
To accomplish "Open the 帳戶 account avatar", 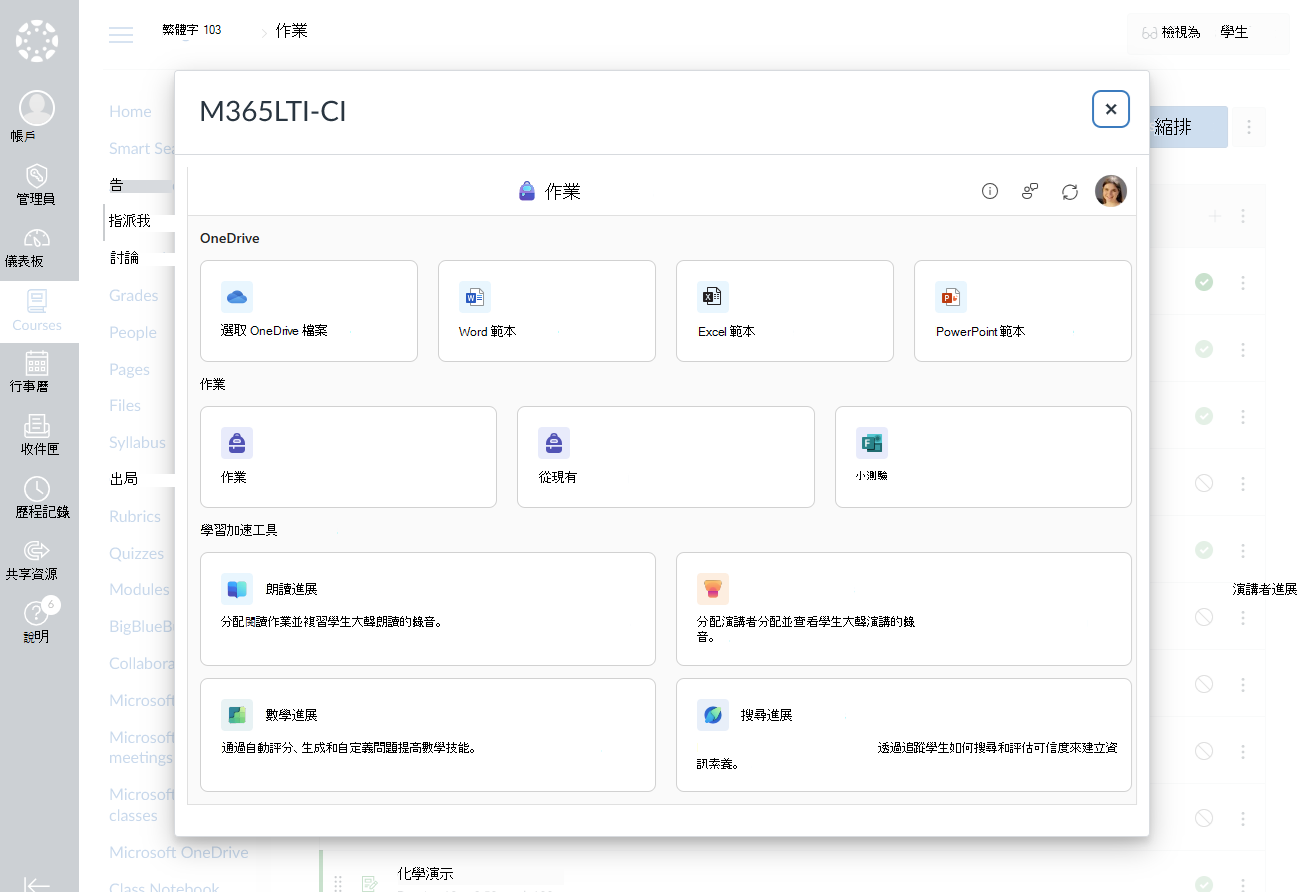I will point(38,107).
